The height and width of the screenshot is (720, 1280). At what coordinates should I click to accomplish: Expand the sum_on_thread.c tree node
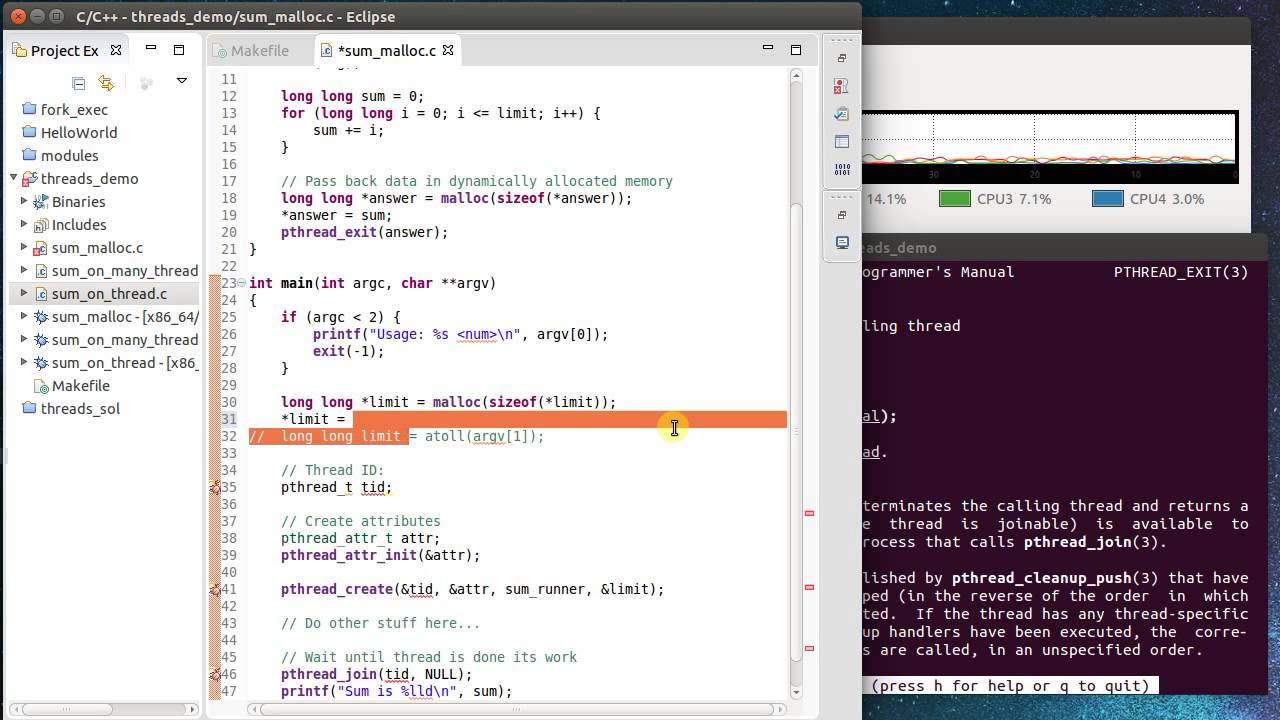(25, 293)
